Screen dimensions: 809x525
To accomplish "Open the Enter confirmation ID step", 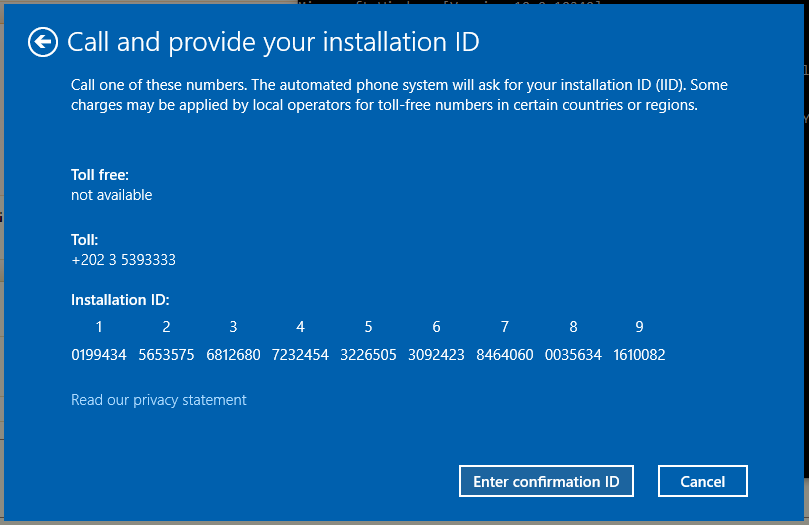I will pyautogui.click(x=546, y=481).
